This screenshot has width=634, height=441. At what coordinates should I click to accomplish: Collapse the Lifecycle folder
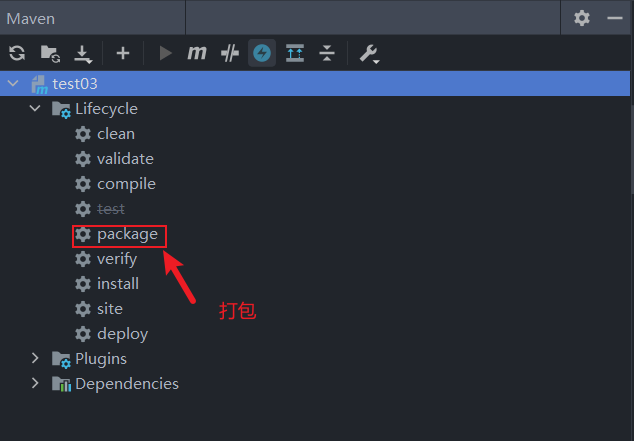35,108
